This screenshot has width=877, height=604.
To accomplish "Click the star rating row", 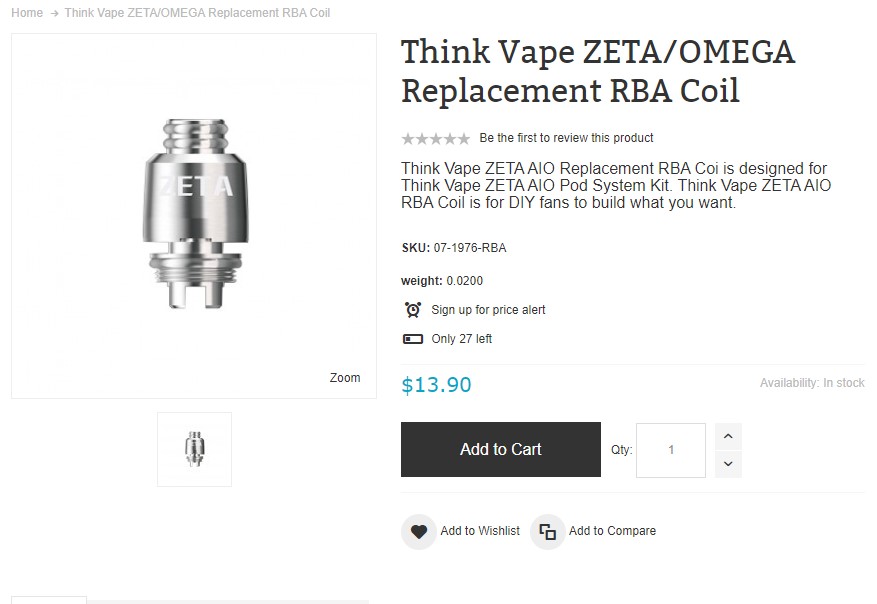I will click(435, 138).
